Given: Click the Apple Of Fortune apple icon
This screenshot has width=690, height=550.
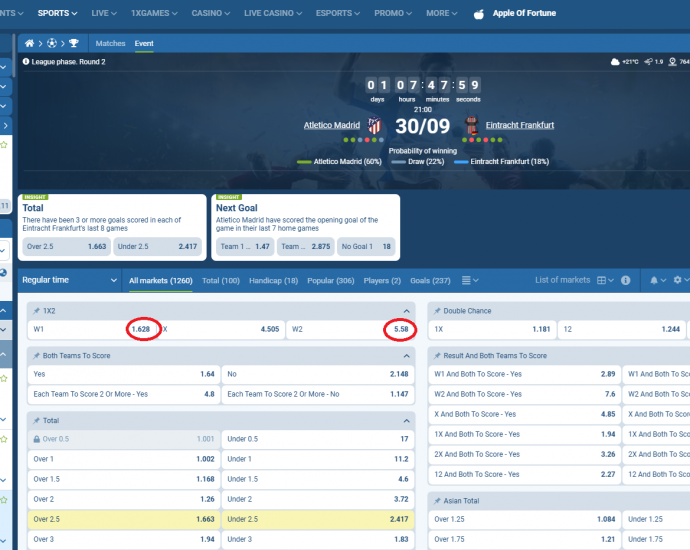Looking at the screenshot, I should pos(479,14).
